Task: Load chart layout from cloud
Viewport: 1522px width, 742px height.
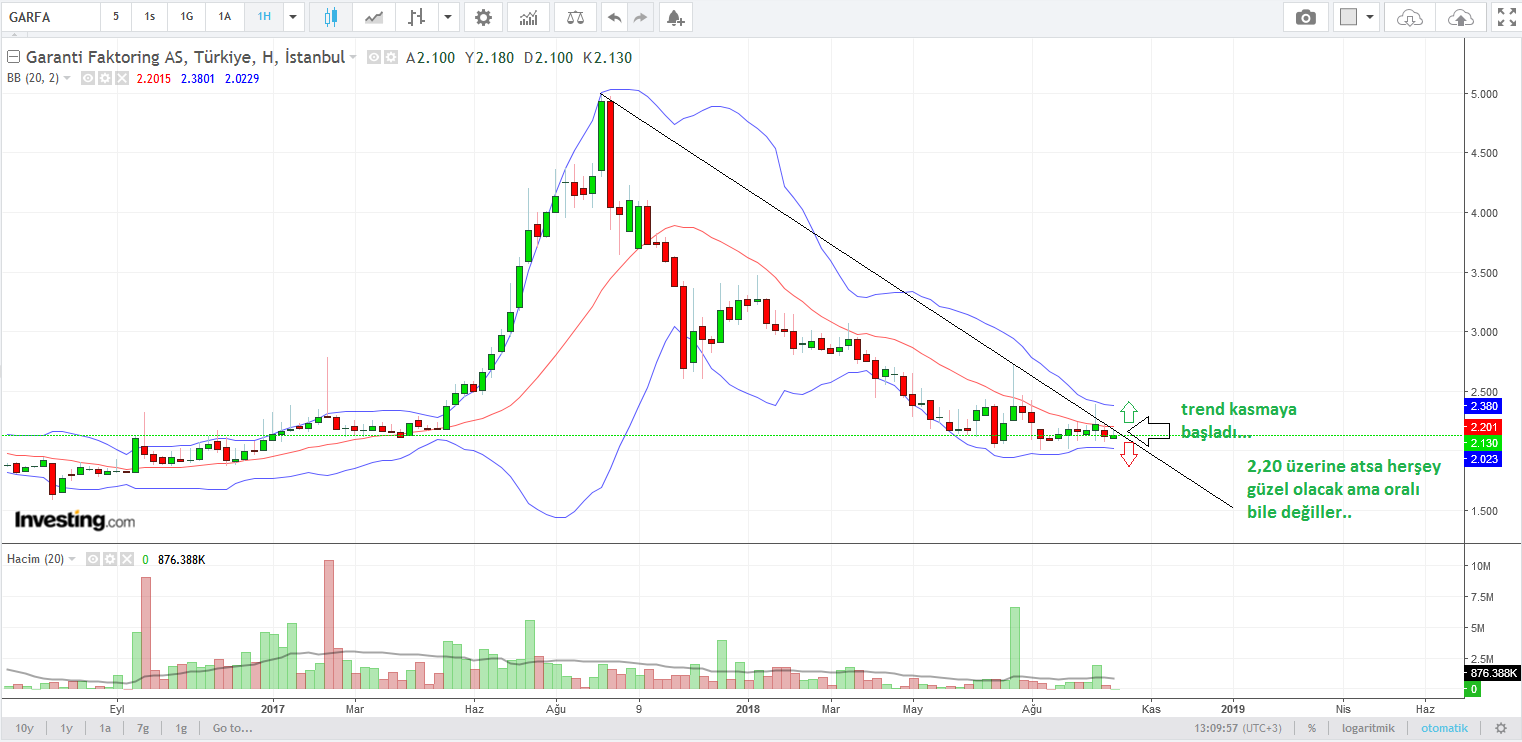Action: pos(1409,17)
